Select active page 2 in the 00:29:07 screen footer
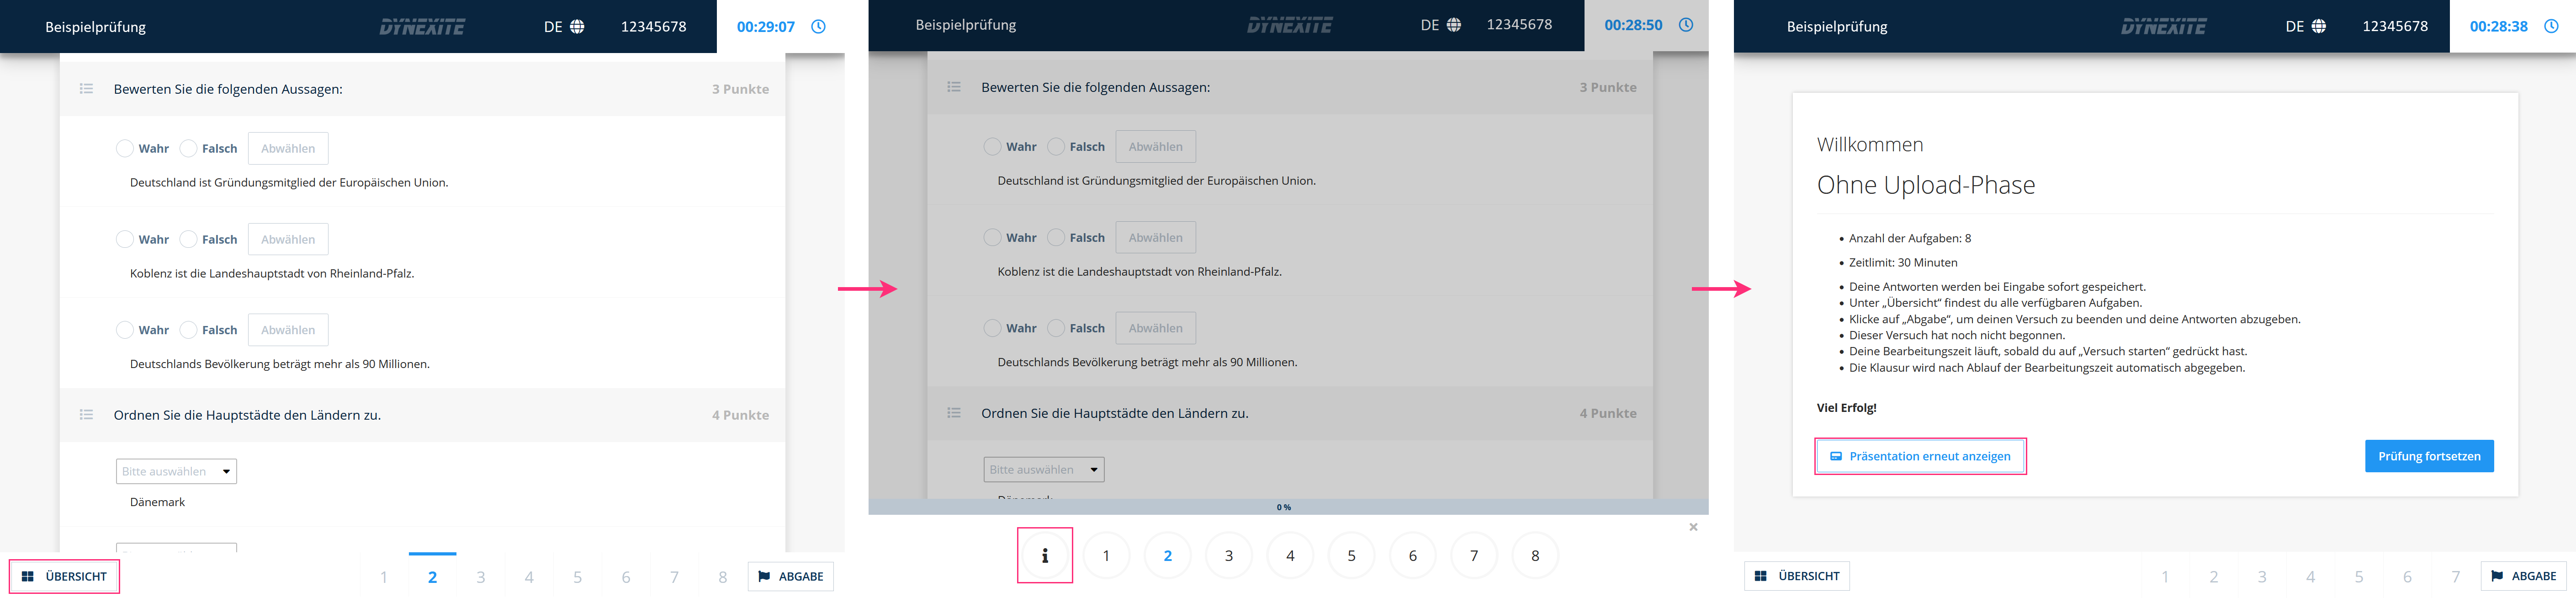The height and width of the screenshot is (598, 2576). [432, 577]
